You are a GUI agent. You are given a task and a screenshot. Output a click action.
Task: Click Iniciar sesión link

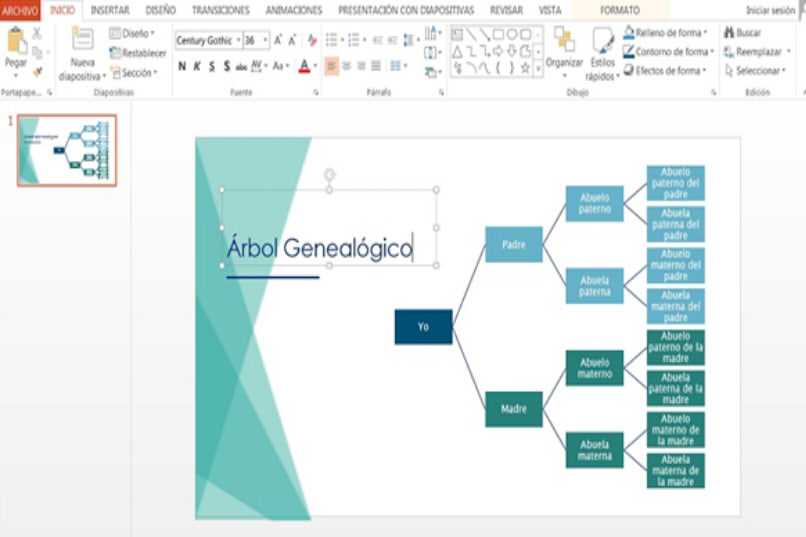770,10
